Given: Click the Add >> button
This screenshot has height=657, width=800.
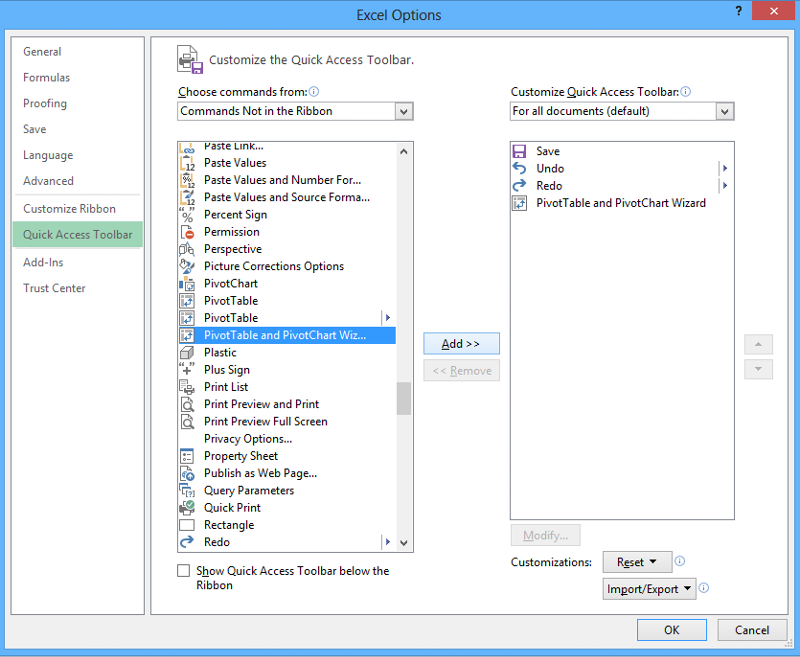Looking at the screenshot, I should tap(461, 344).
